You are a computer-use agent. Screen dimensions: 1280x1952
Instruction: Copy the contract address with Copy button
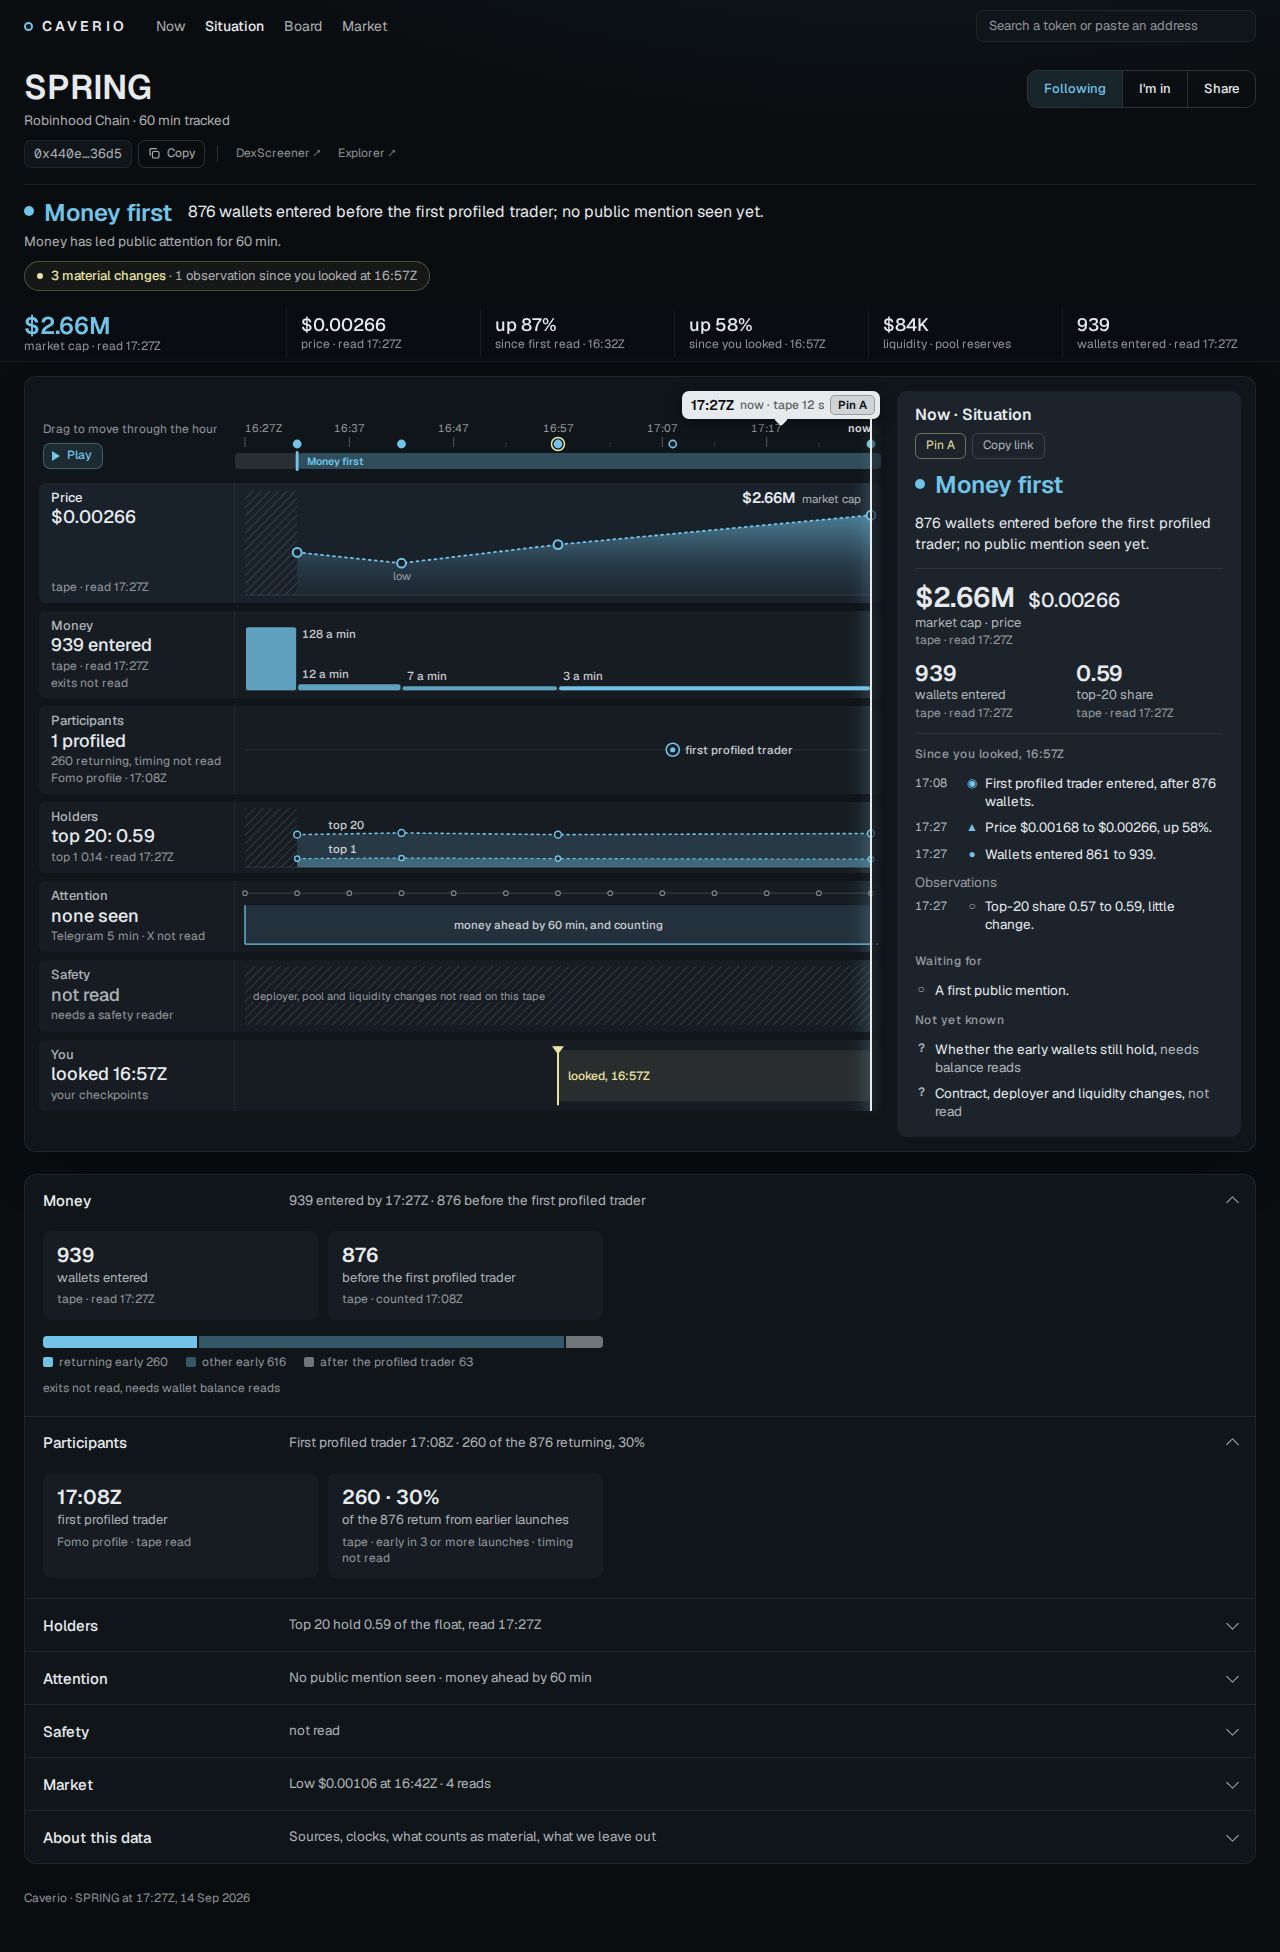pos(172,154)
